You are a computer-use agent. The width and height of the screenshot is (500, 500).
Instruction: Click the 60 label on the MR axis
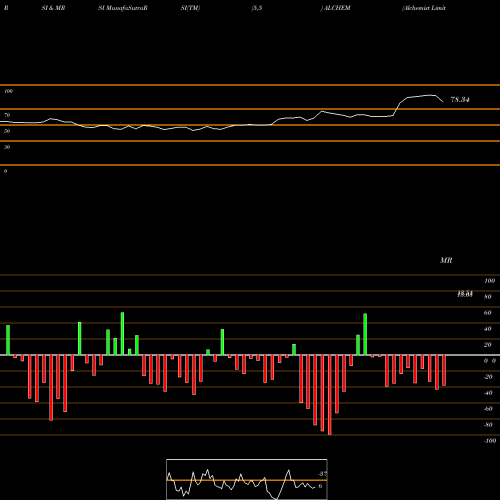pyautogui.click(x=488, y=313)
